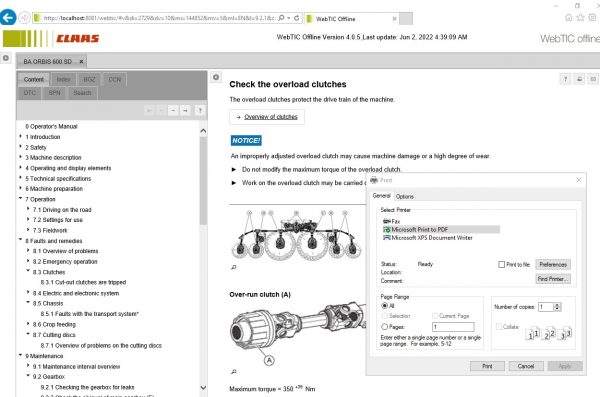The height and width of the screenshot is (397, 600).
Task: Click the Number of copies field
Action: (546, 307)
